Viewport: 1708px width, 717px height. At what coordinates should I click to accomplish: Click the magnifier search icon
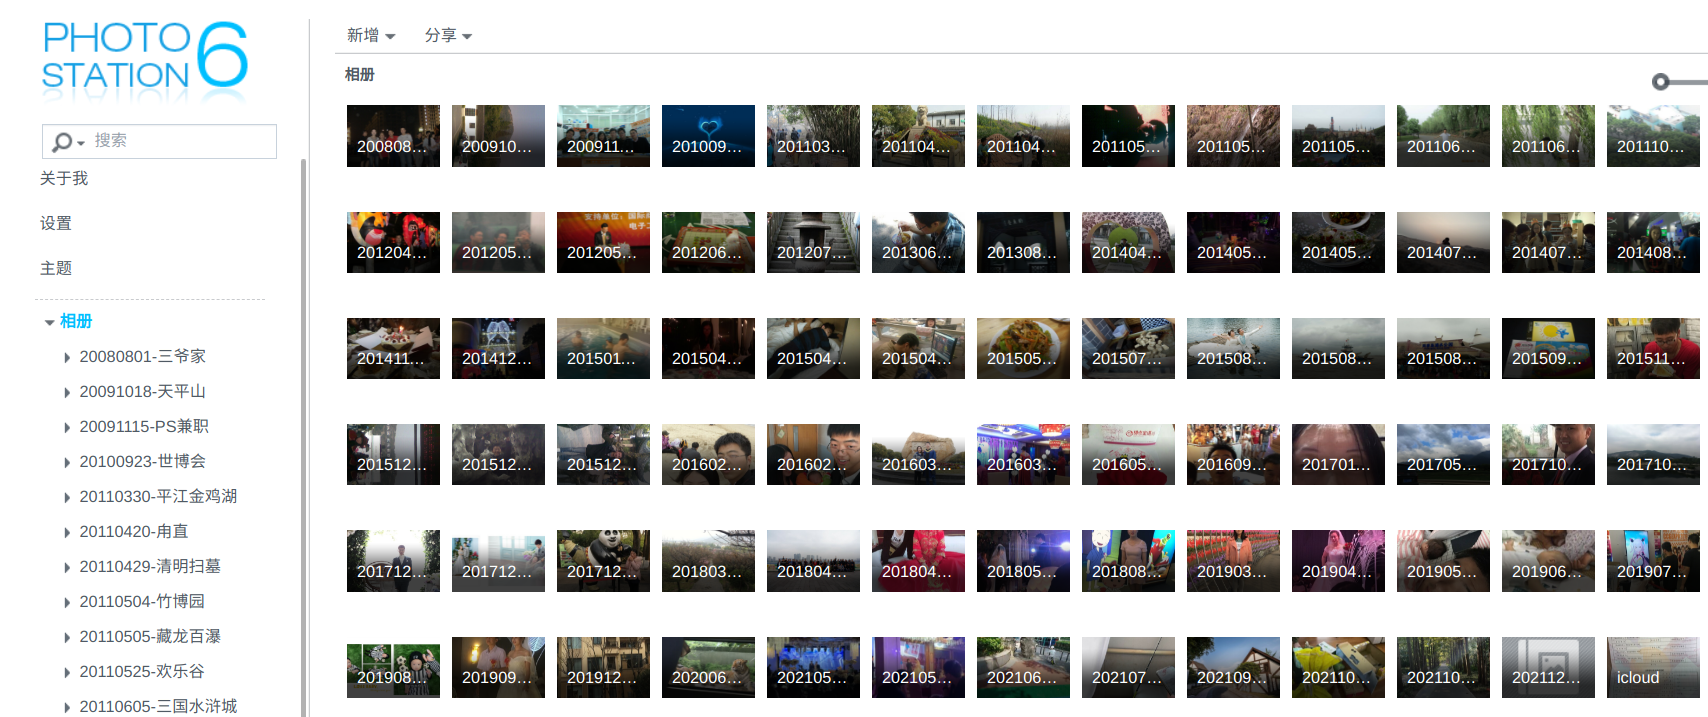tap(62, 142)
